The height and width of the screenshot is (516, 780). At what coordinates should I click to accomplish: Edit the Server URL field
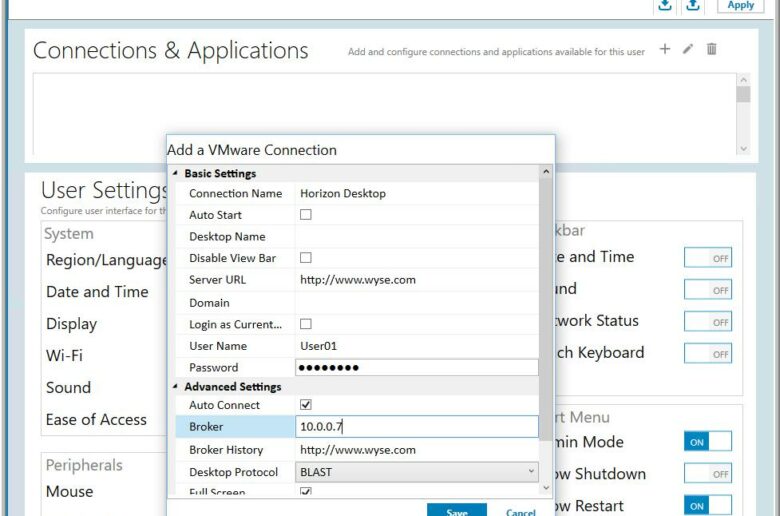(x=416, y=280)
